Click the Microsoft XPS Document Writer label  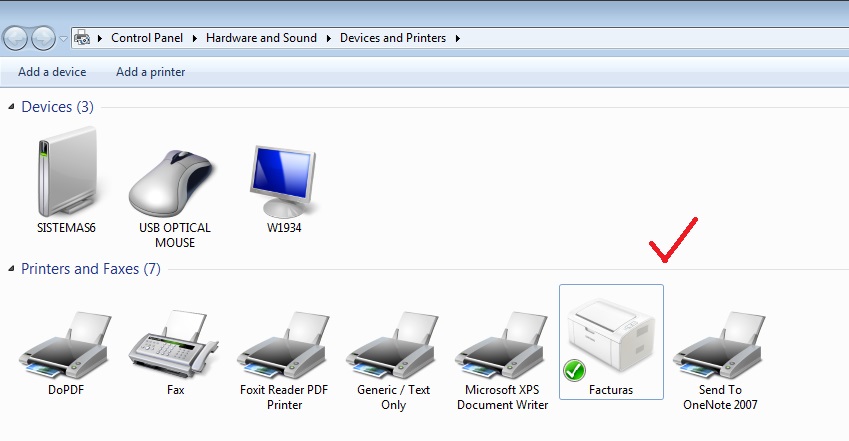tap(502, 397)
